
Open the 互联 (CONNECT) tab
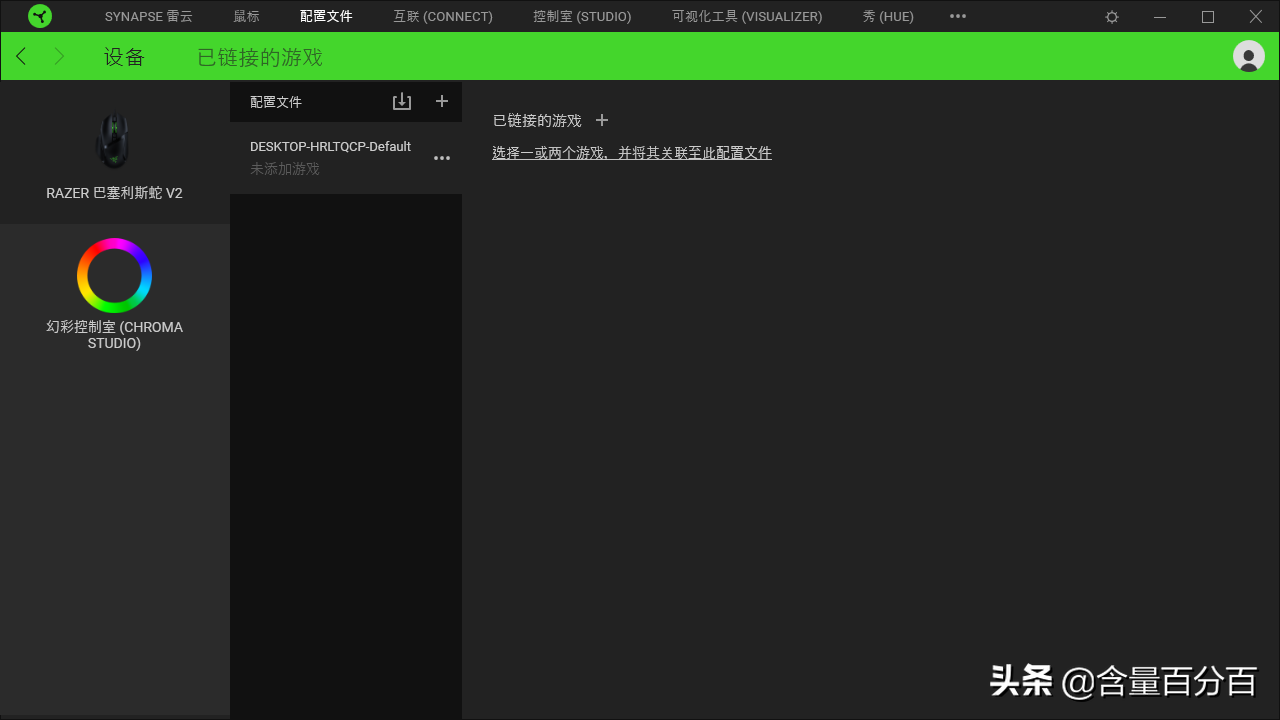tap(443, 17)
